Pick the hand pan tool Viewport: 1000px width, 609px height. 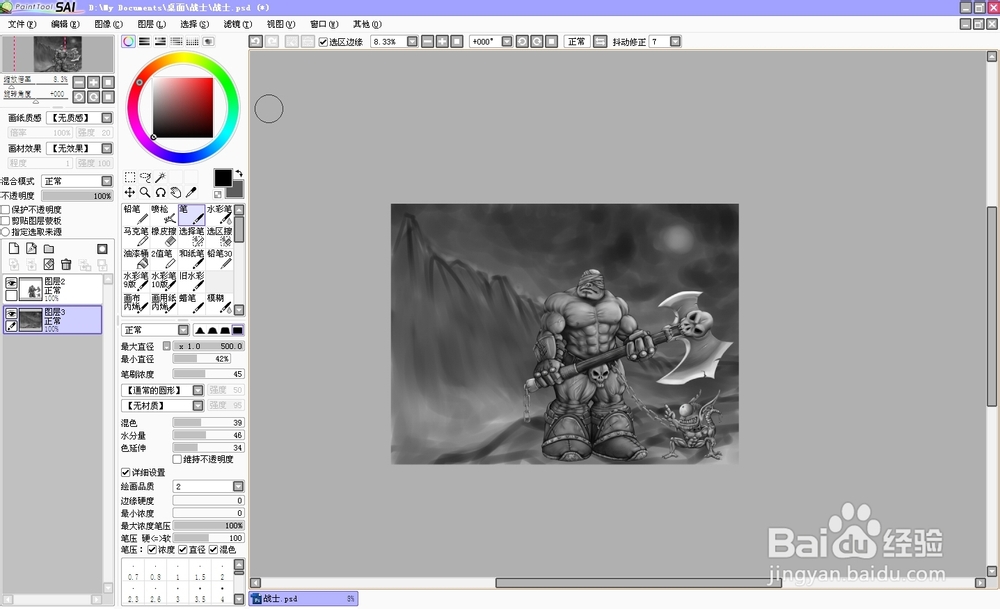(176, 192)
